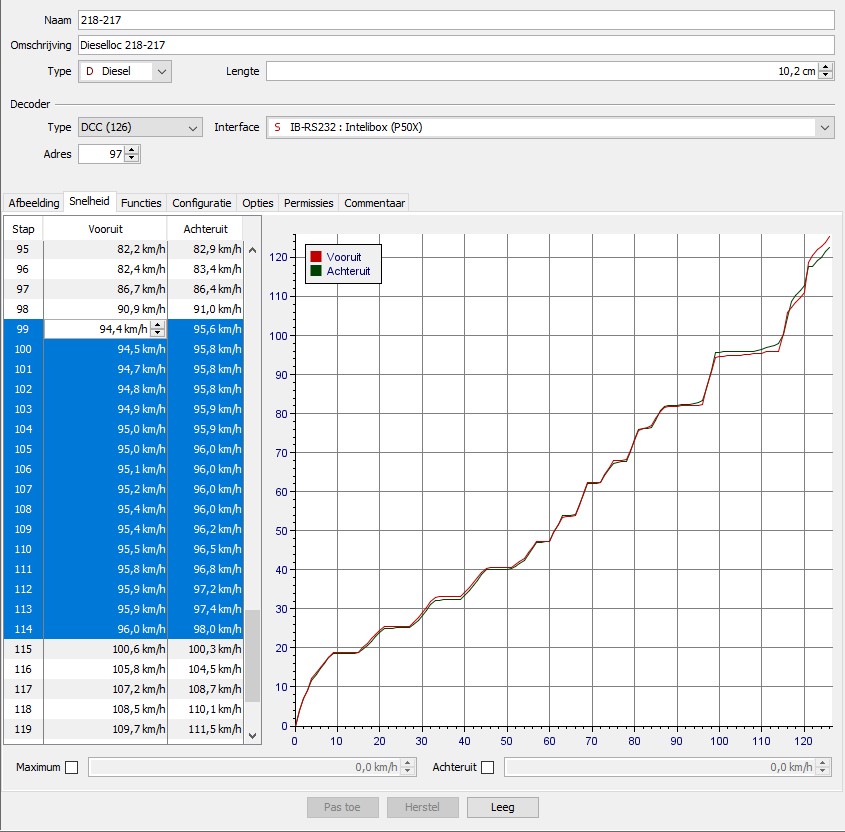
Task: Select step 116 row
Action: point(124,669)
